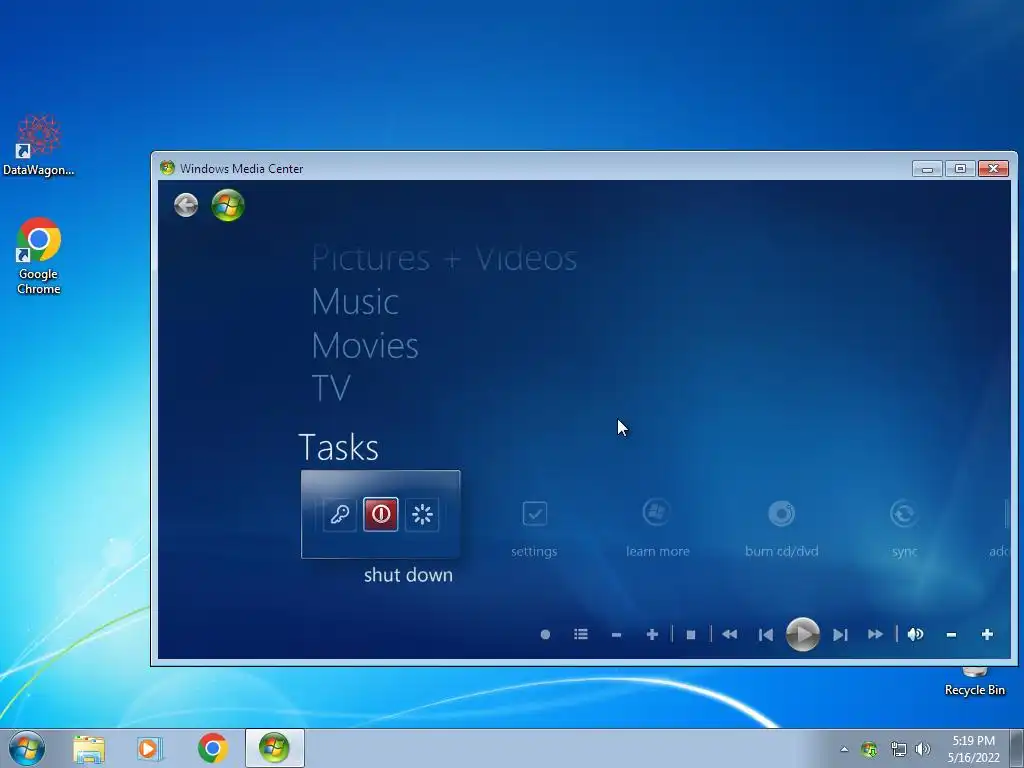The height and width of the screenshot is (768, 1024).
Task: Select the Recycle Bin desktop icon
Action: tap(974, 682)
